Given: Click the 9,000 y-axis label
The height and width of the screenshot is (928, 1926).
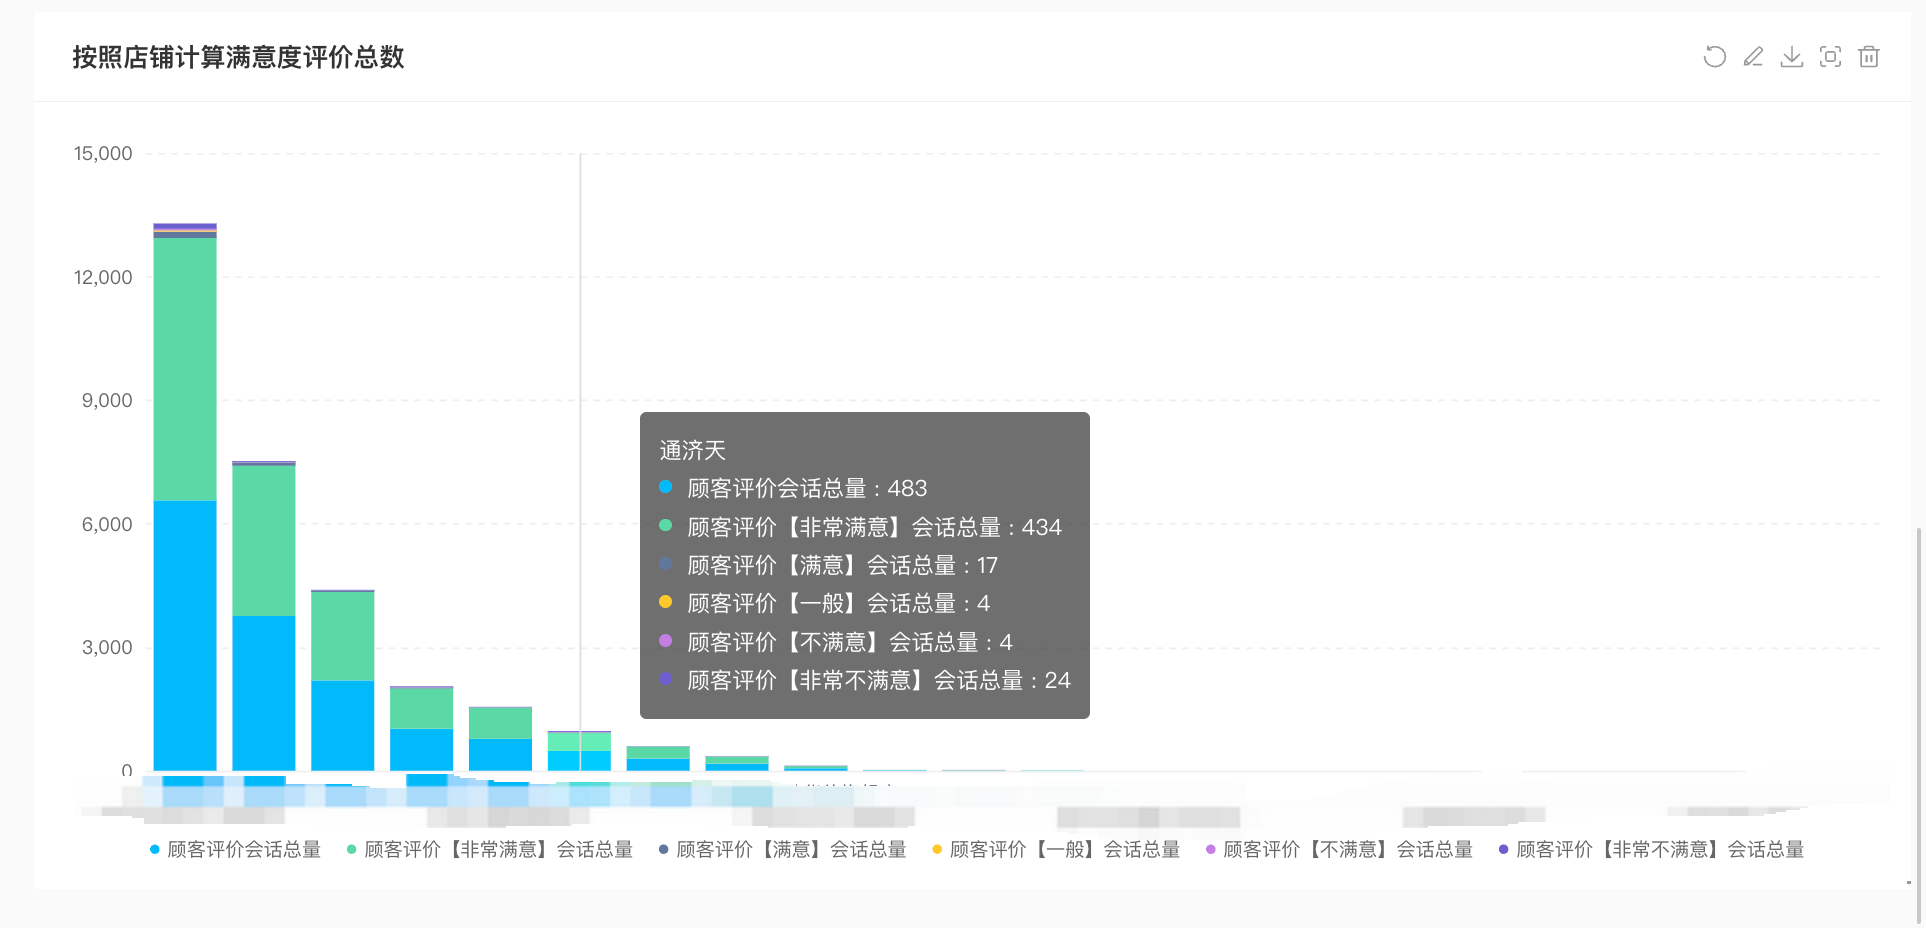Looking at the screenshot, I should pos(107,401).
